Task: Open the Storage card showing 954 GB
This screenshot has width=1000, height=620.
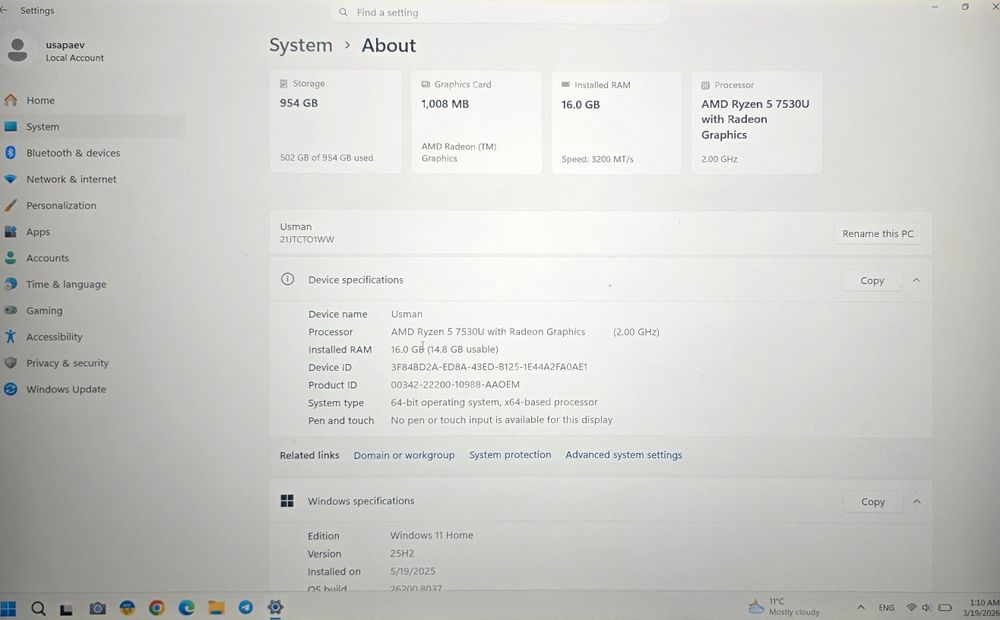Action: point(335,122)
